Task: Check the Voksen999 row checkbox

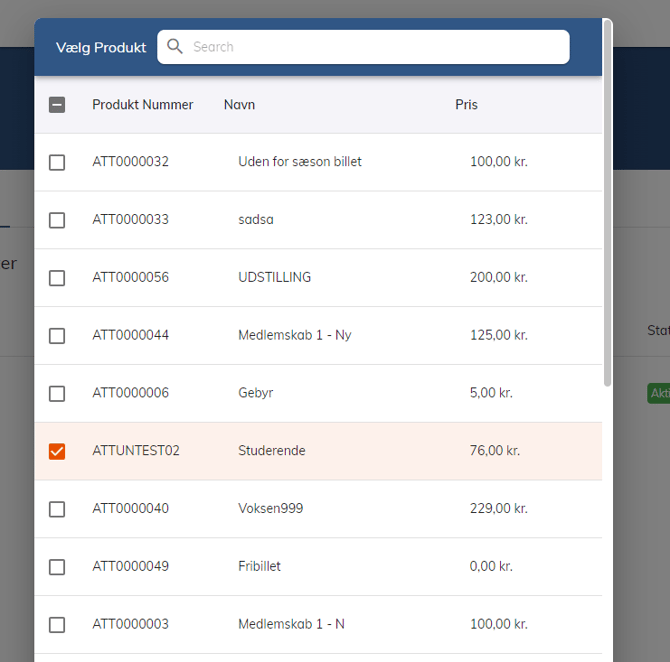Action: [x=57, y=509]
